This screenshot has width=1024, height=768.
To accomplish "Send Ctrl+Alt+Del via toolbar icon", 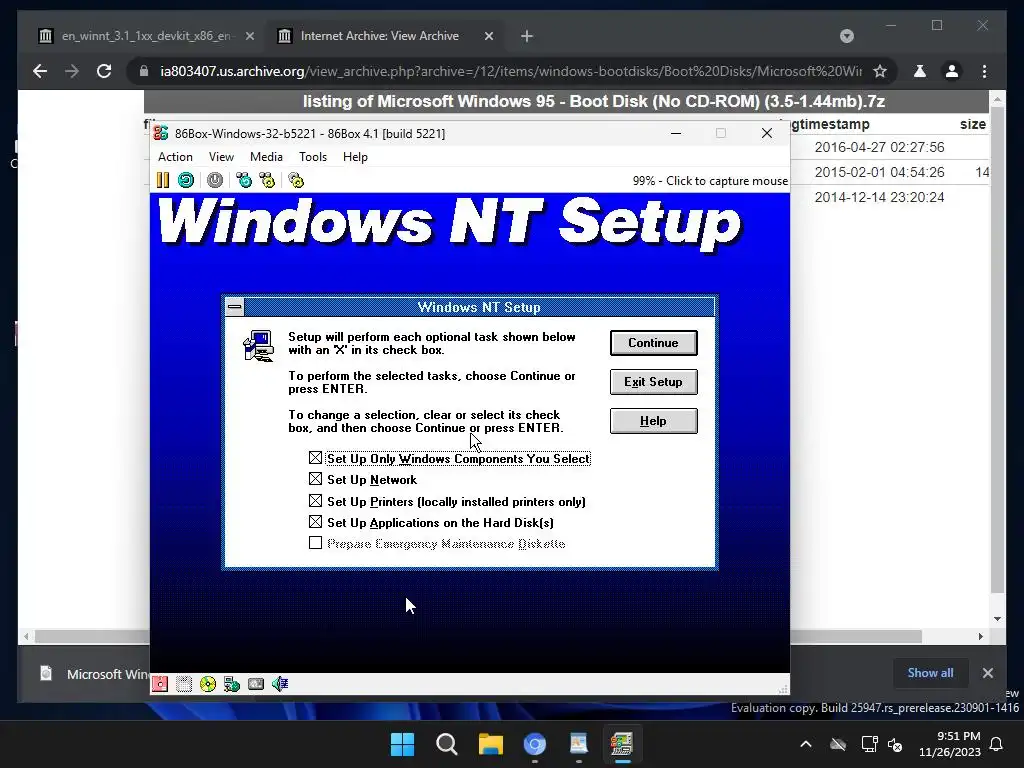I will click(x=244, y=180).
